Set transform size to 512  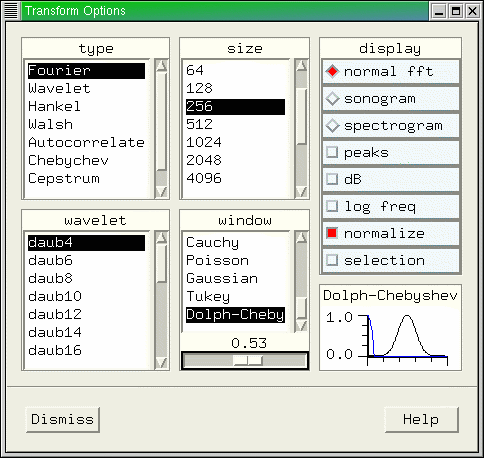pyautogui.click(x=235, y=125)
